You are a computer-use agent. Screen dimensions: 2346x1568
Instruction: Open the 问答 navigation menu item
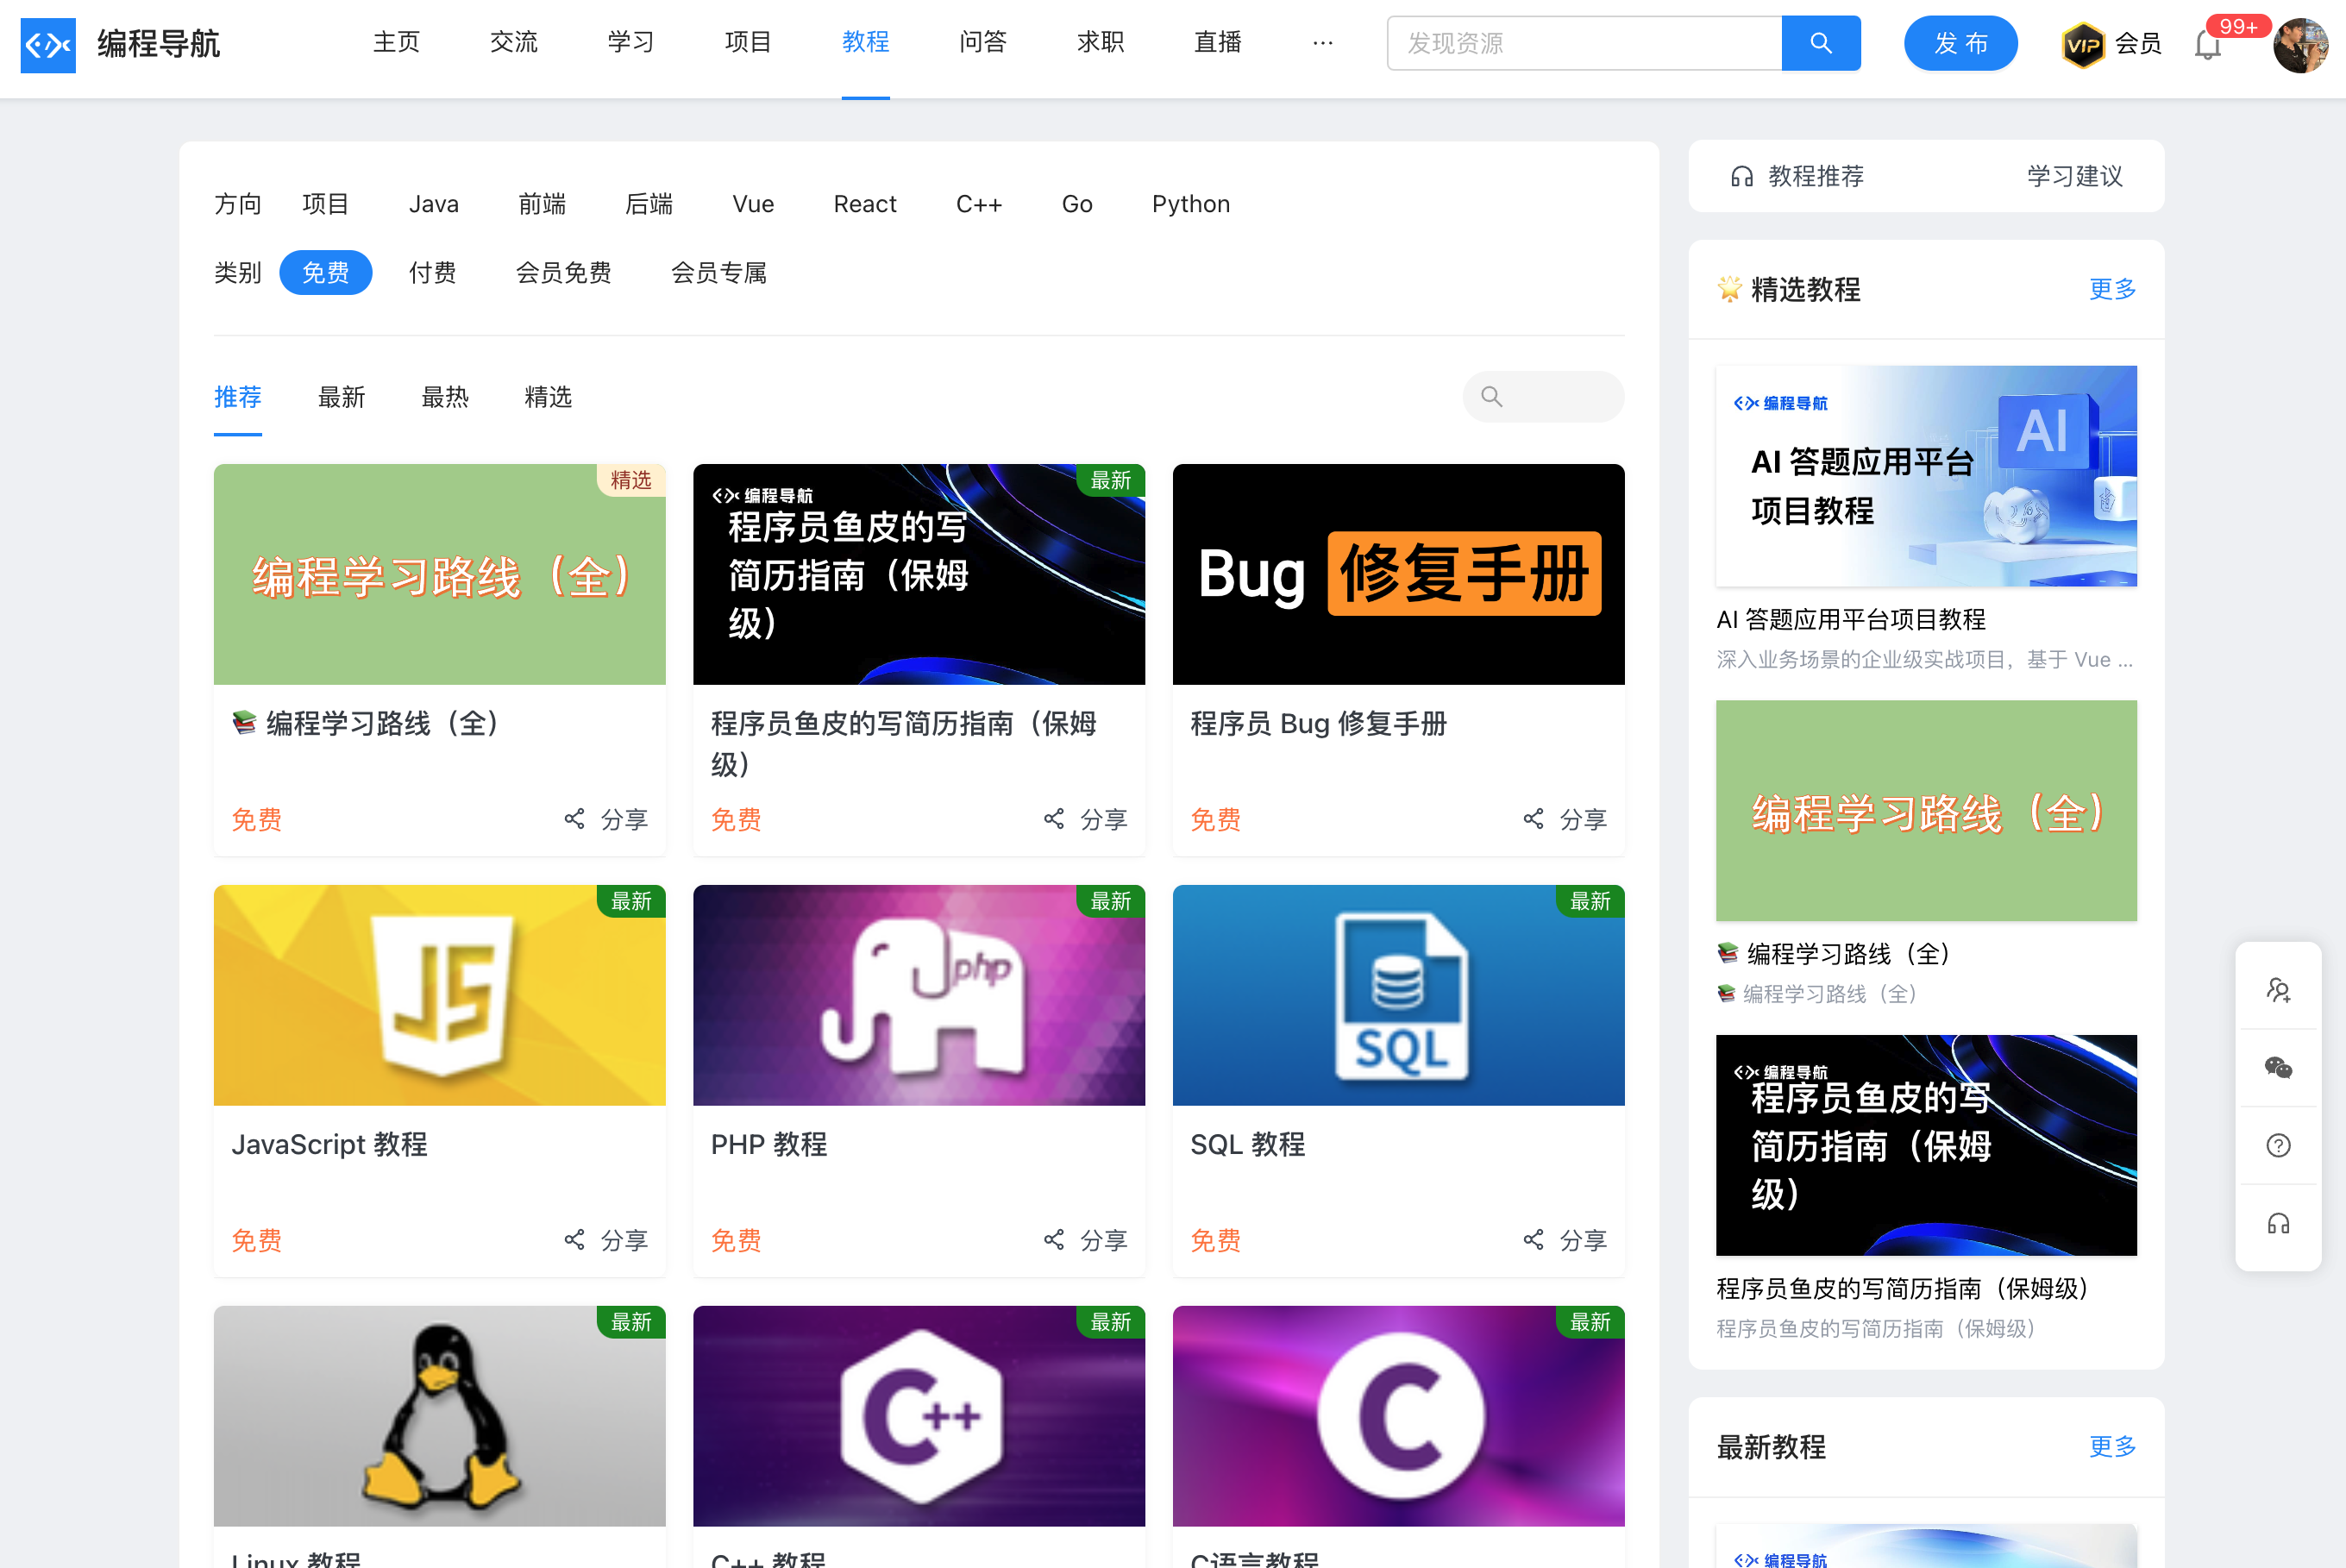click(x=982, y=42)
